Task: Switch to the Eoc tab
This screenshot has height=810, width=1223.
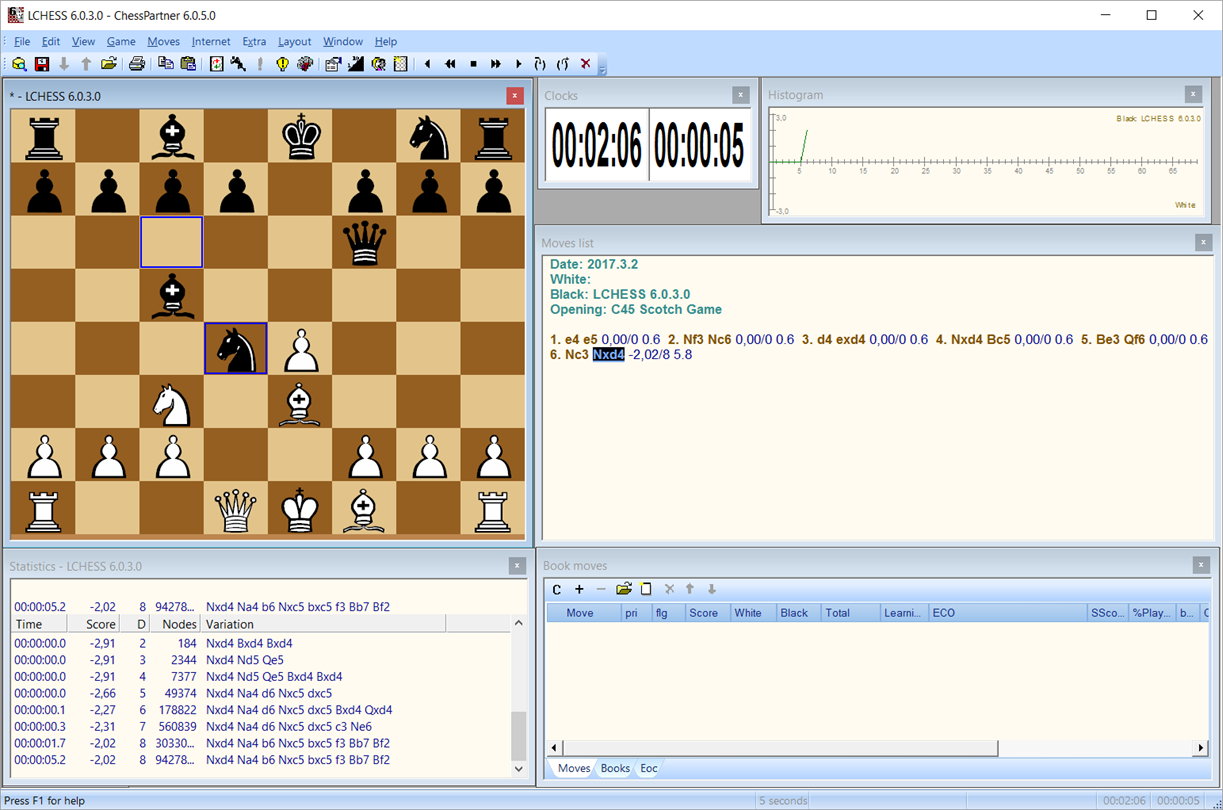Action: coord(649,768)
